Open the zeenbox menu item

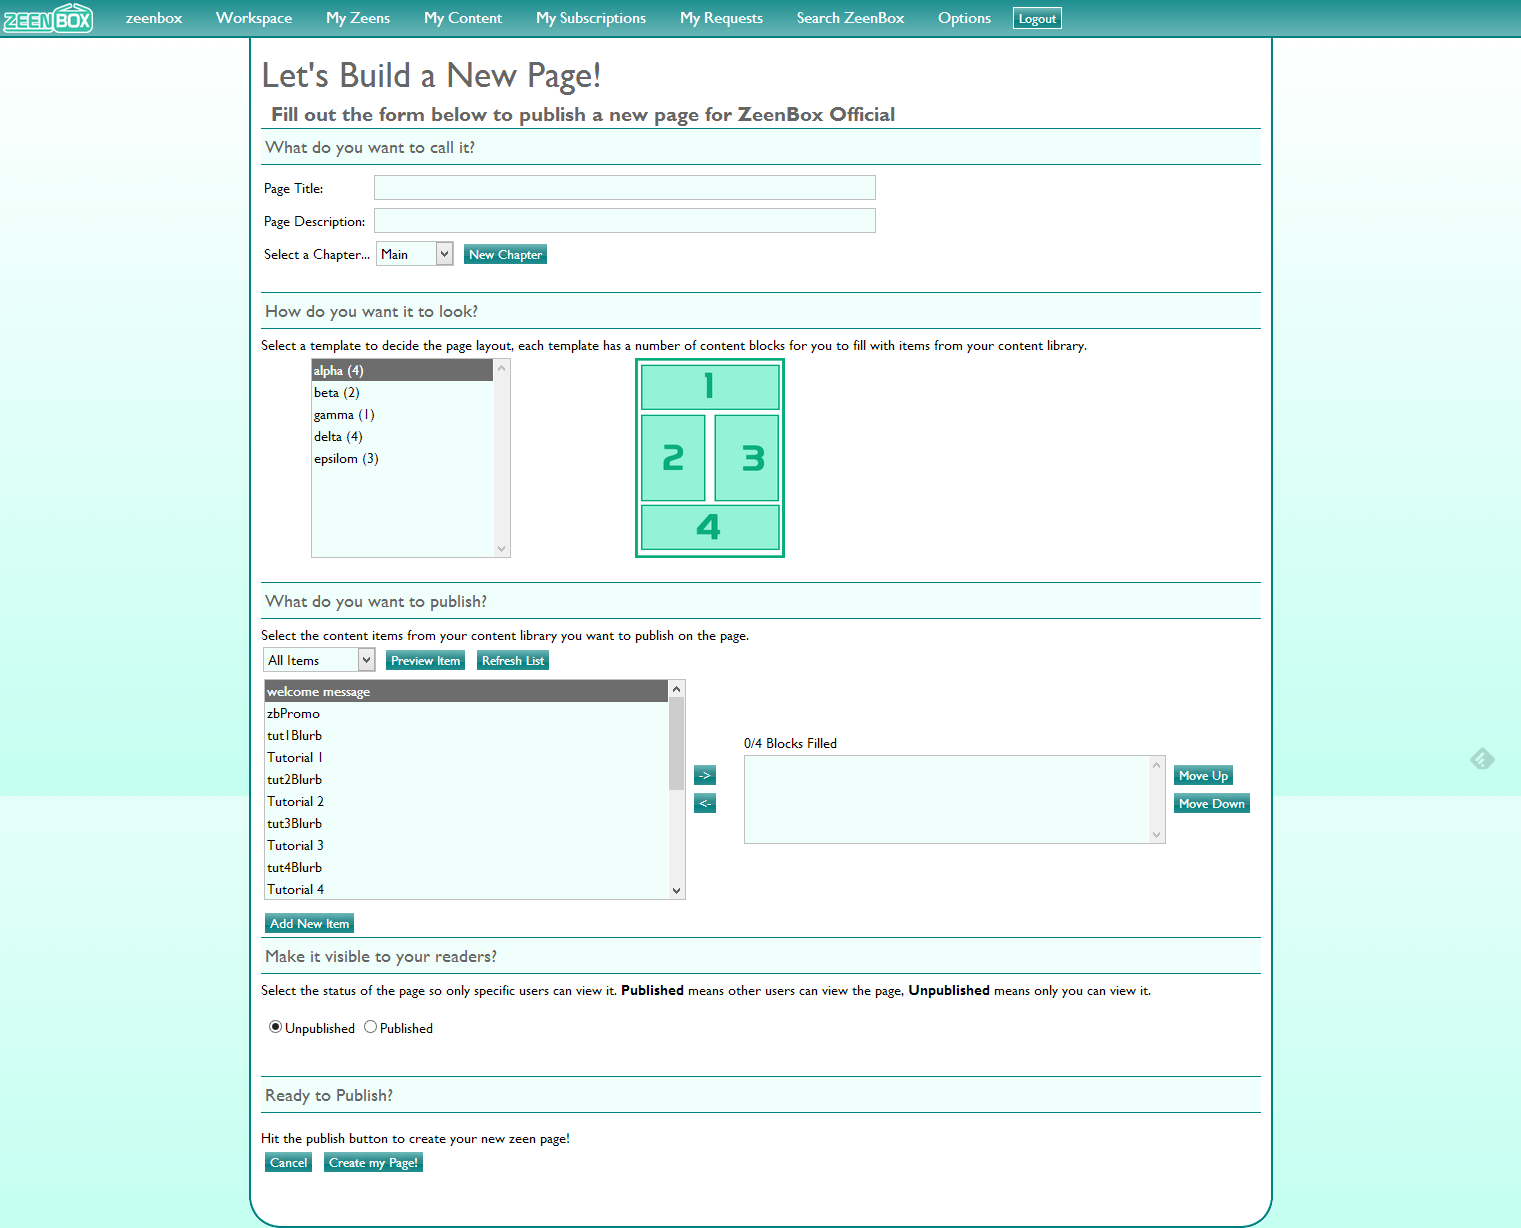pyautogui.click(x=154, y=18)
